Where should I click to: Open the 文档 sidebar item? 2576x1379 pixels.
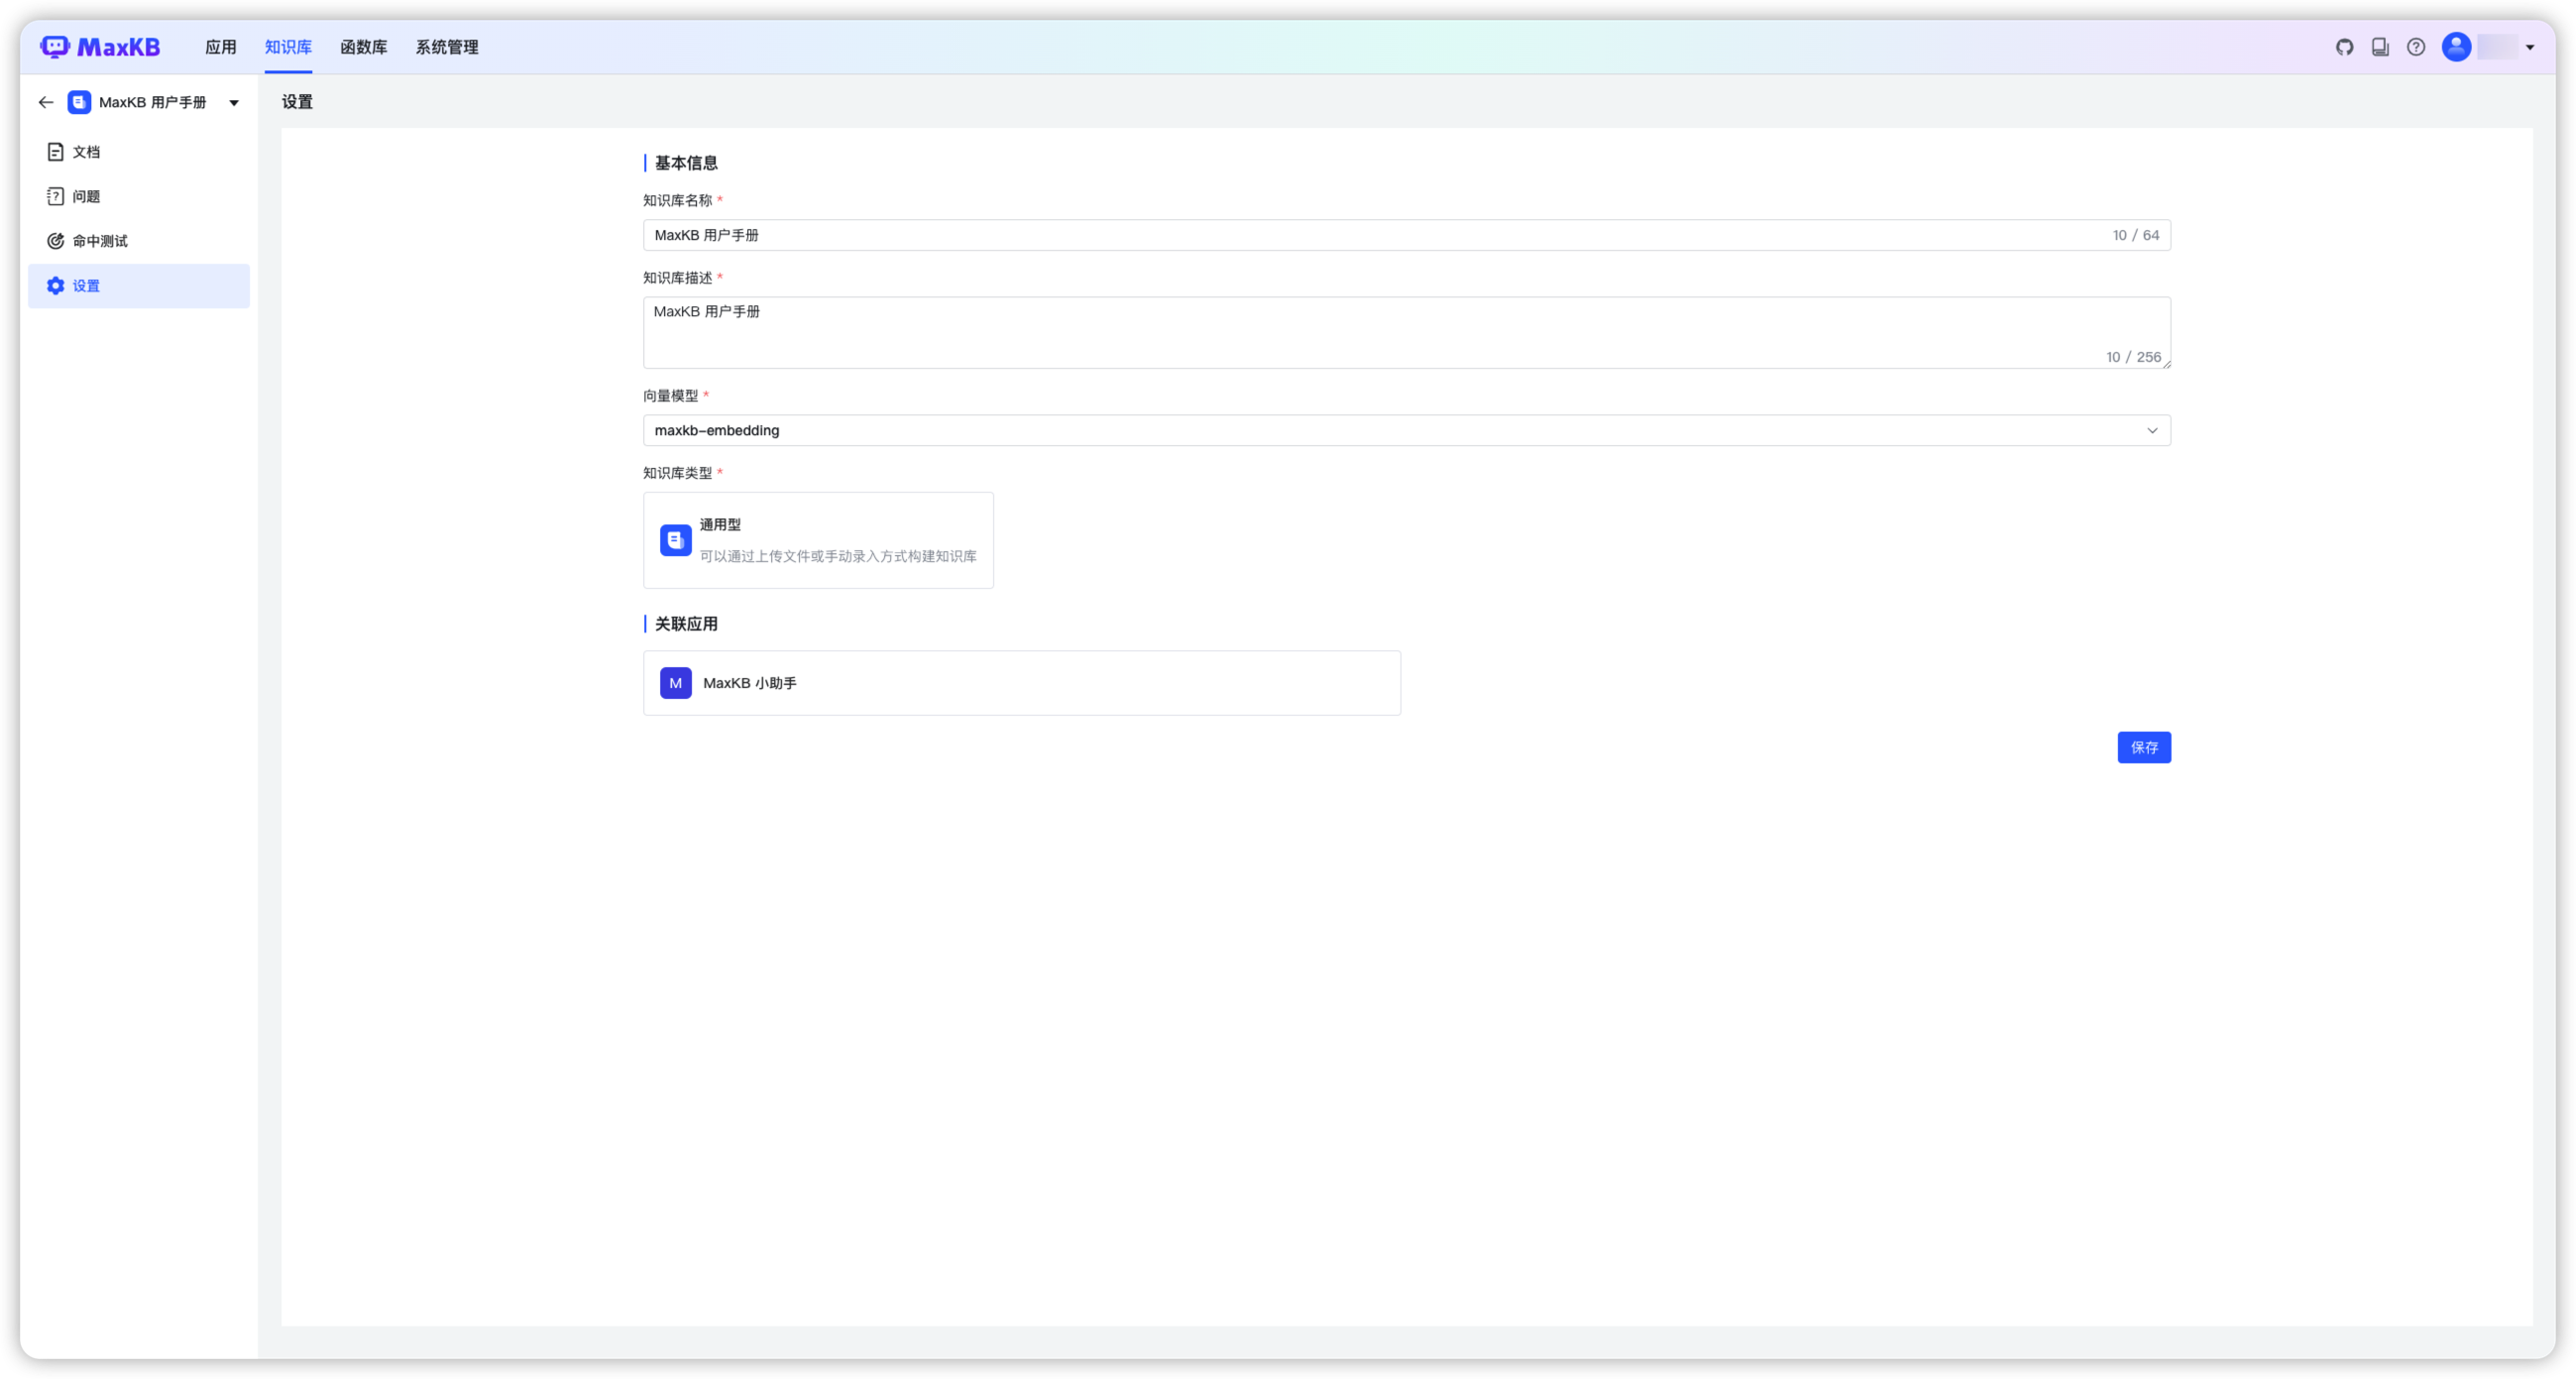tap(86, 152)
